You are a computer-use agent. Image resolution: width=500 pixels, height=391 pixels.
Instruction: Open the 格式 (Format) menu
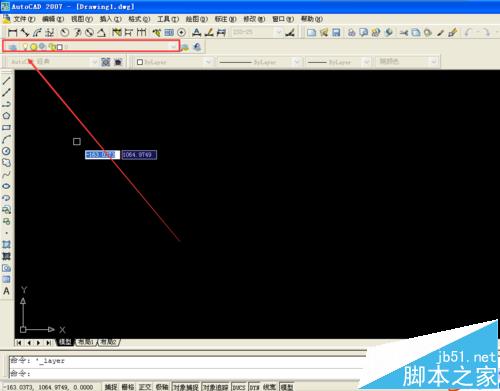click(139, 19)
